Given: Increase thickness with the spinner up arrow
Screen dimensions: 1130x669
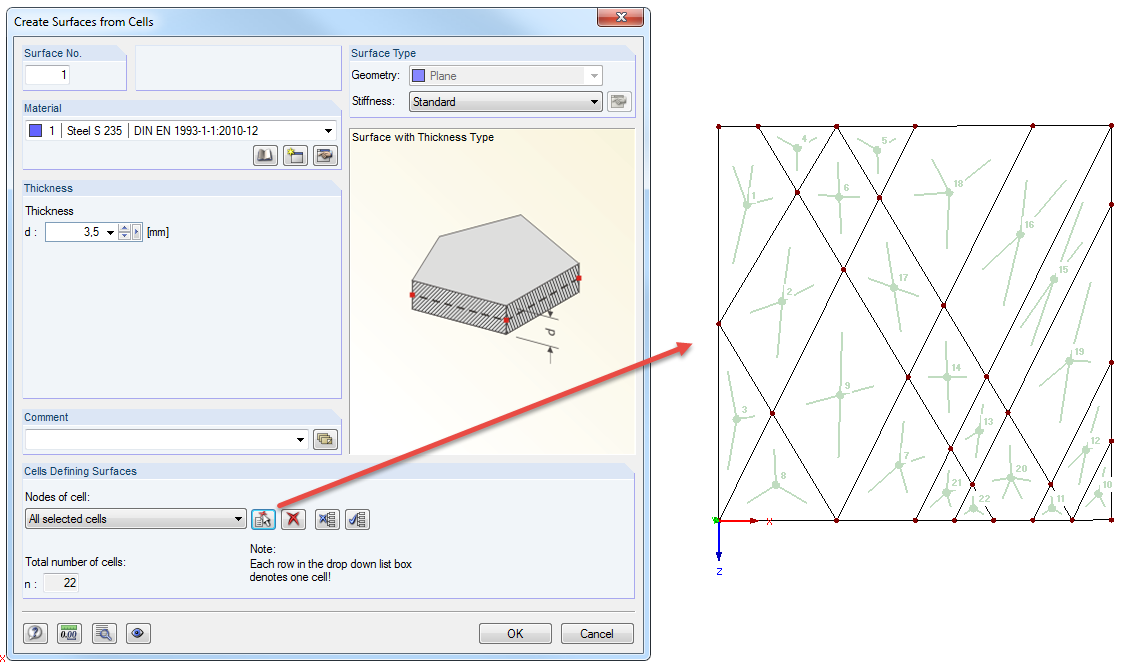Looking at the screenshot, I should tap(125, 229).
